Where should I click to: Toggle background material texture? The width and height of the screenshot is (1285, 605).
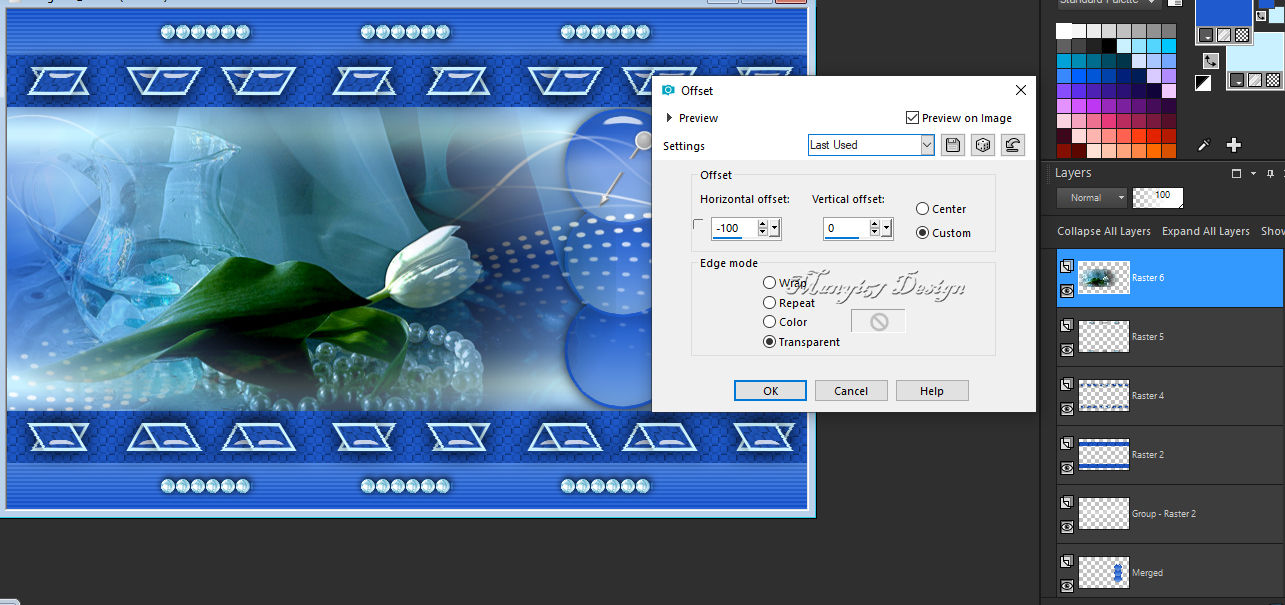coord(1253,80)
